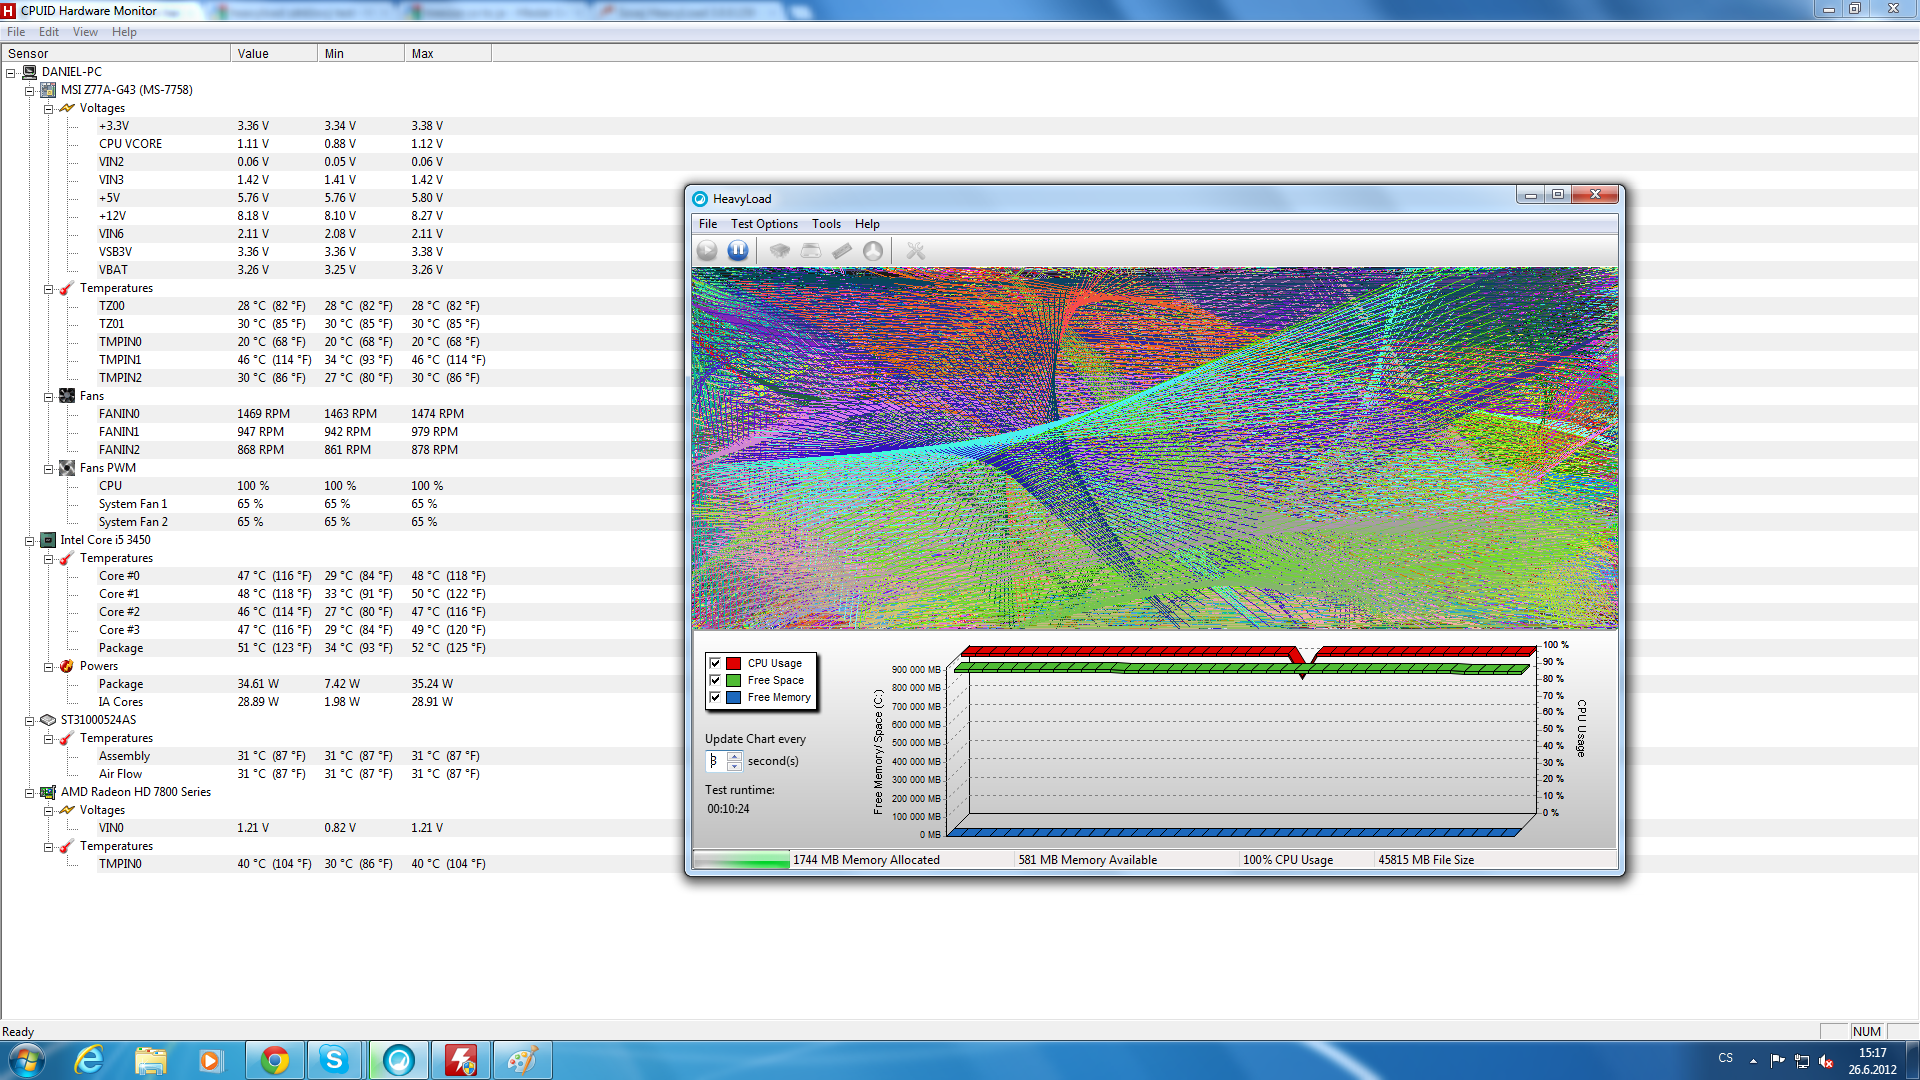Click the green Free Space color swatch
The height and width of the screenshot is (1080, 1920).
734,680
